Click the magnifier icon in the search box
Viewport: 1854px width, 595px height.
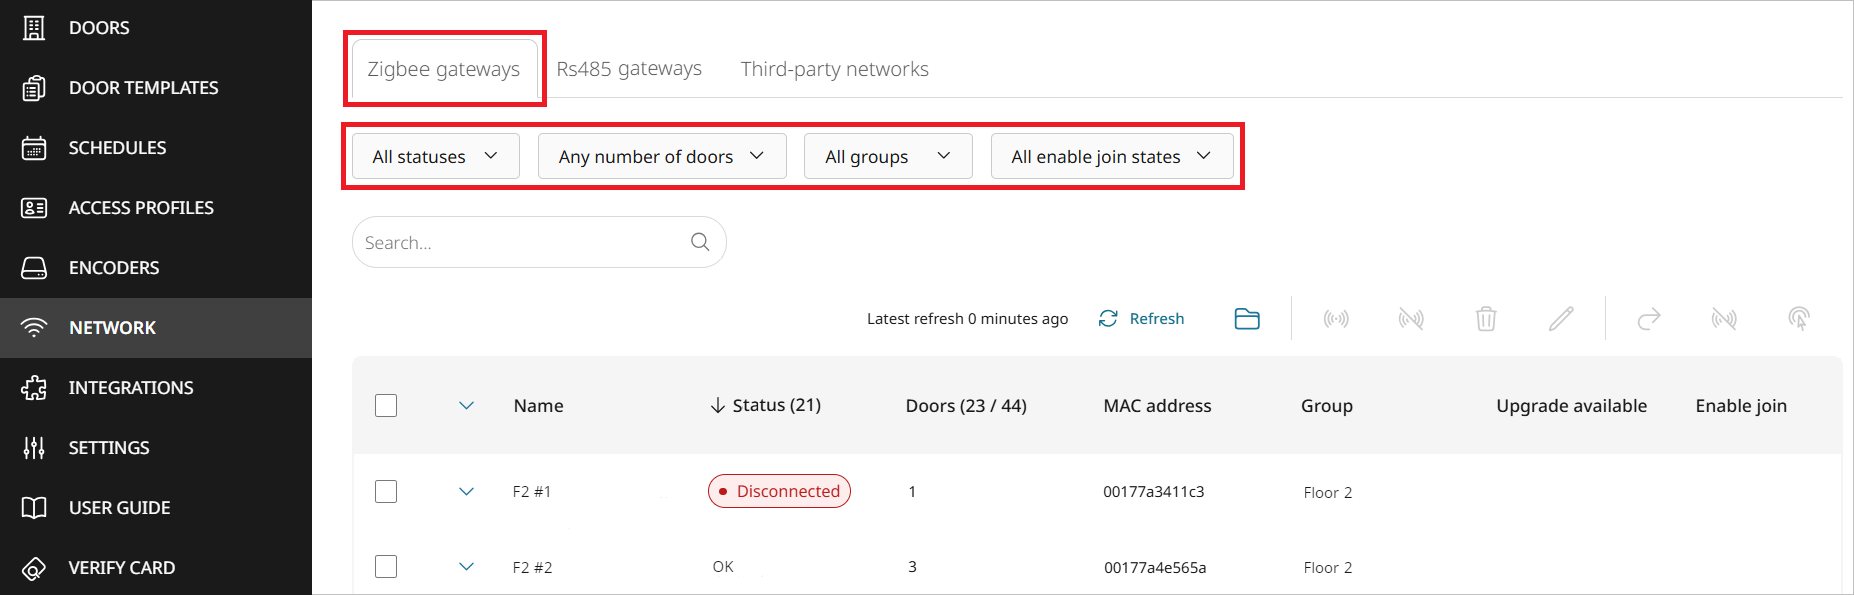700,242
